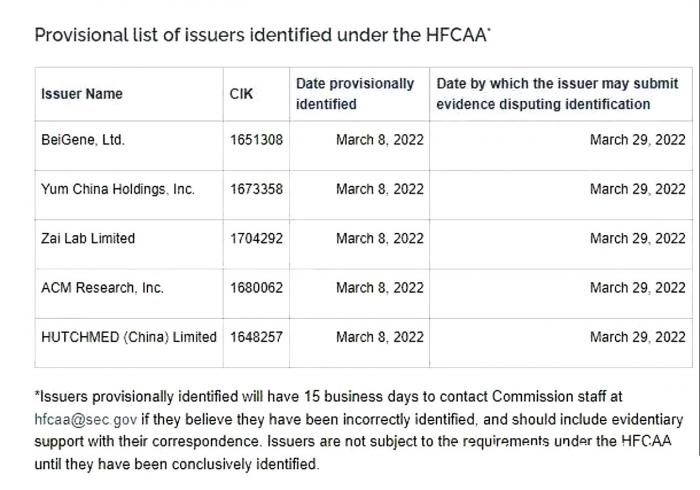This screenshot has height=490, width=700.
Task: Click the HUTCHMED (China) Limited cell
Action: coord(129,337)
